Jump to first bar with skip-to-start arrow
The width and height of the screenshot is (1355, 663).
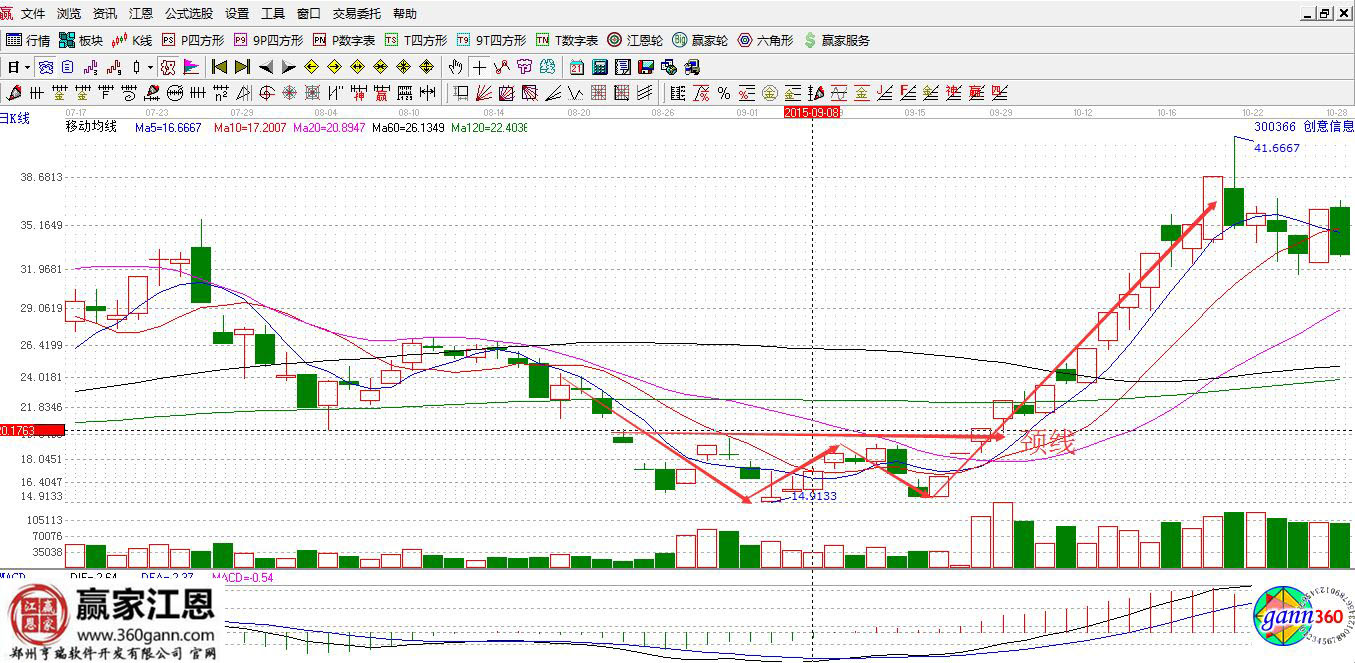click(219, 67)
